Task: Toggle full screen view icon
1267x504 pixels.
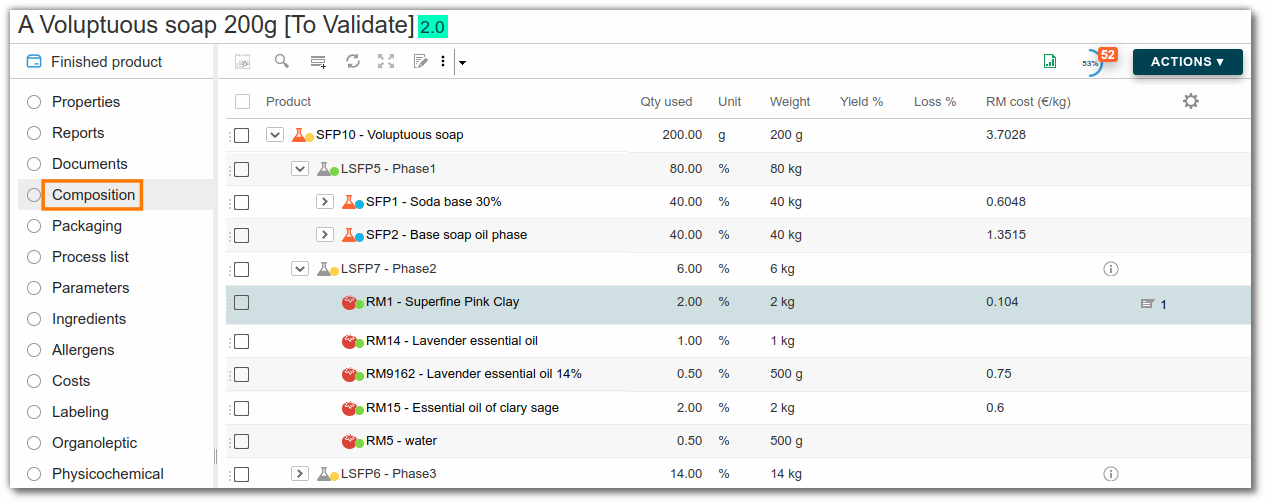Action: point(386,61)
